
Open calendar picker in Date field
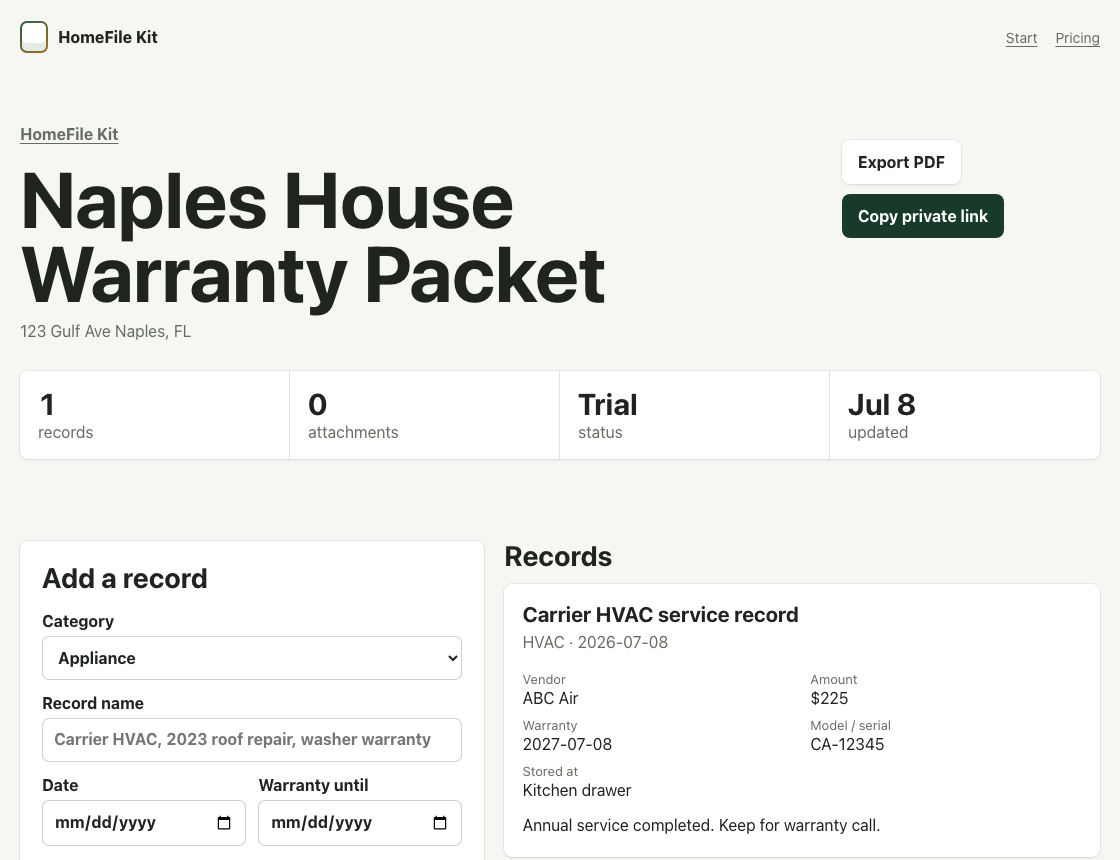pyautogui.click(x=224, y=823)
